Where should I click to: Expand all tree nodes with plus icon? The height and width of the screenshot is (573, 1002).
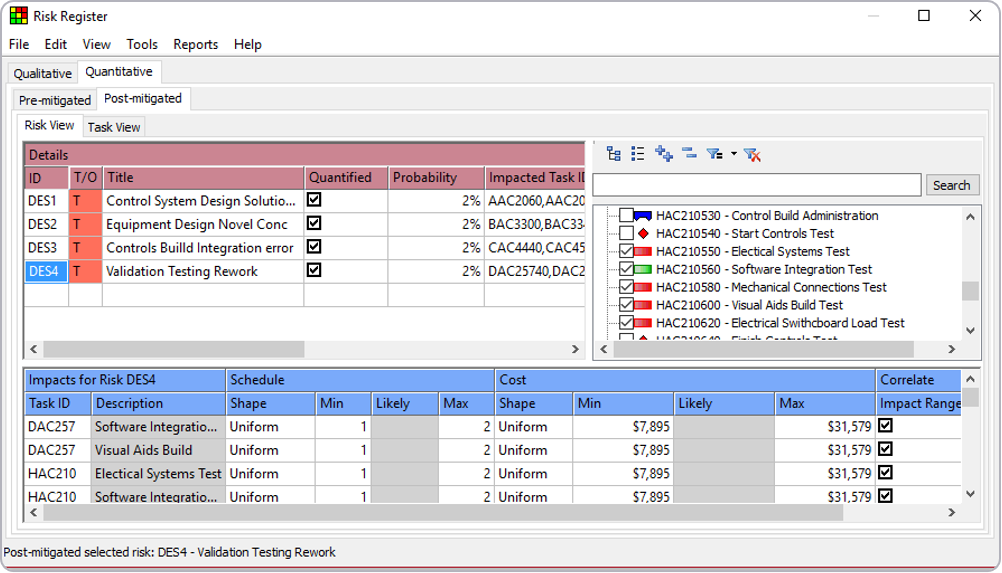(x=664, y=154)
